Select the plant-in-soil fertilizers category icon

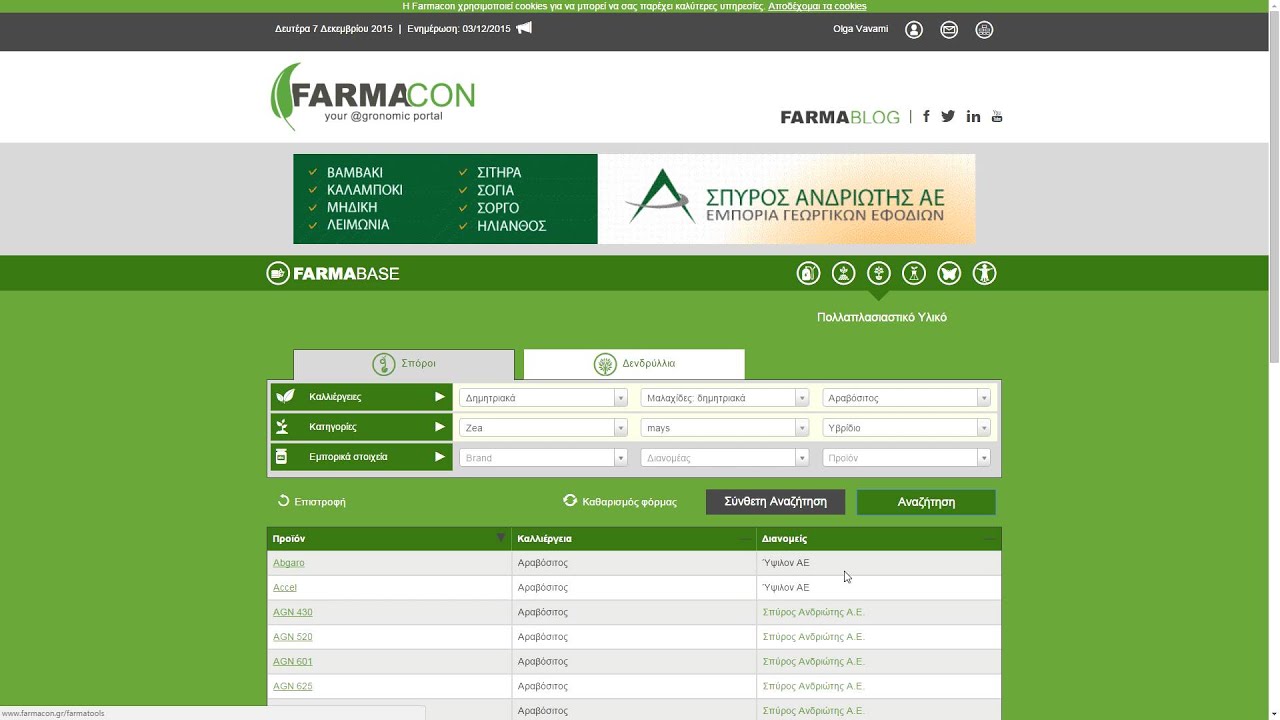pyautogui.click(x=843, y=273)
